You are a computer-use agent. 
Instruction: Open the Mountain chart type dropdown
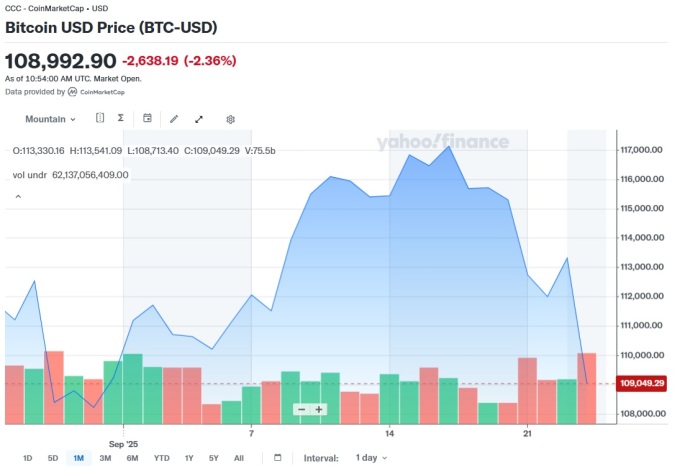(50, 119)
